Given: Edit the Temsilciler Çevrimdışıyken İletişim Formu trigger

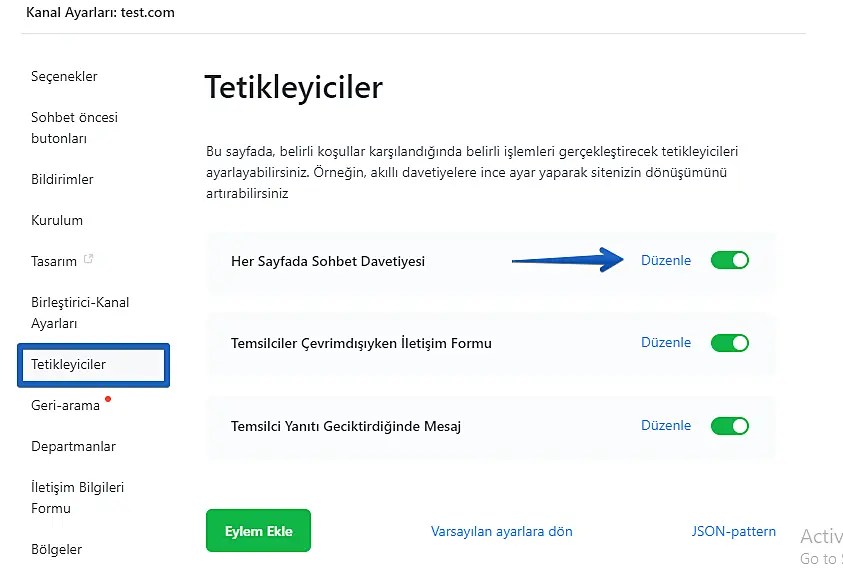Looking at the screenshot, I should (x=665, y=343).
